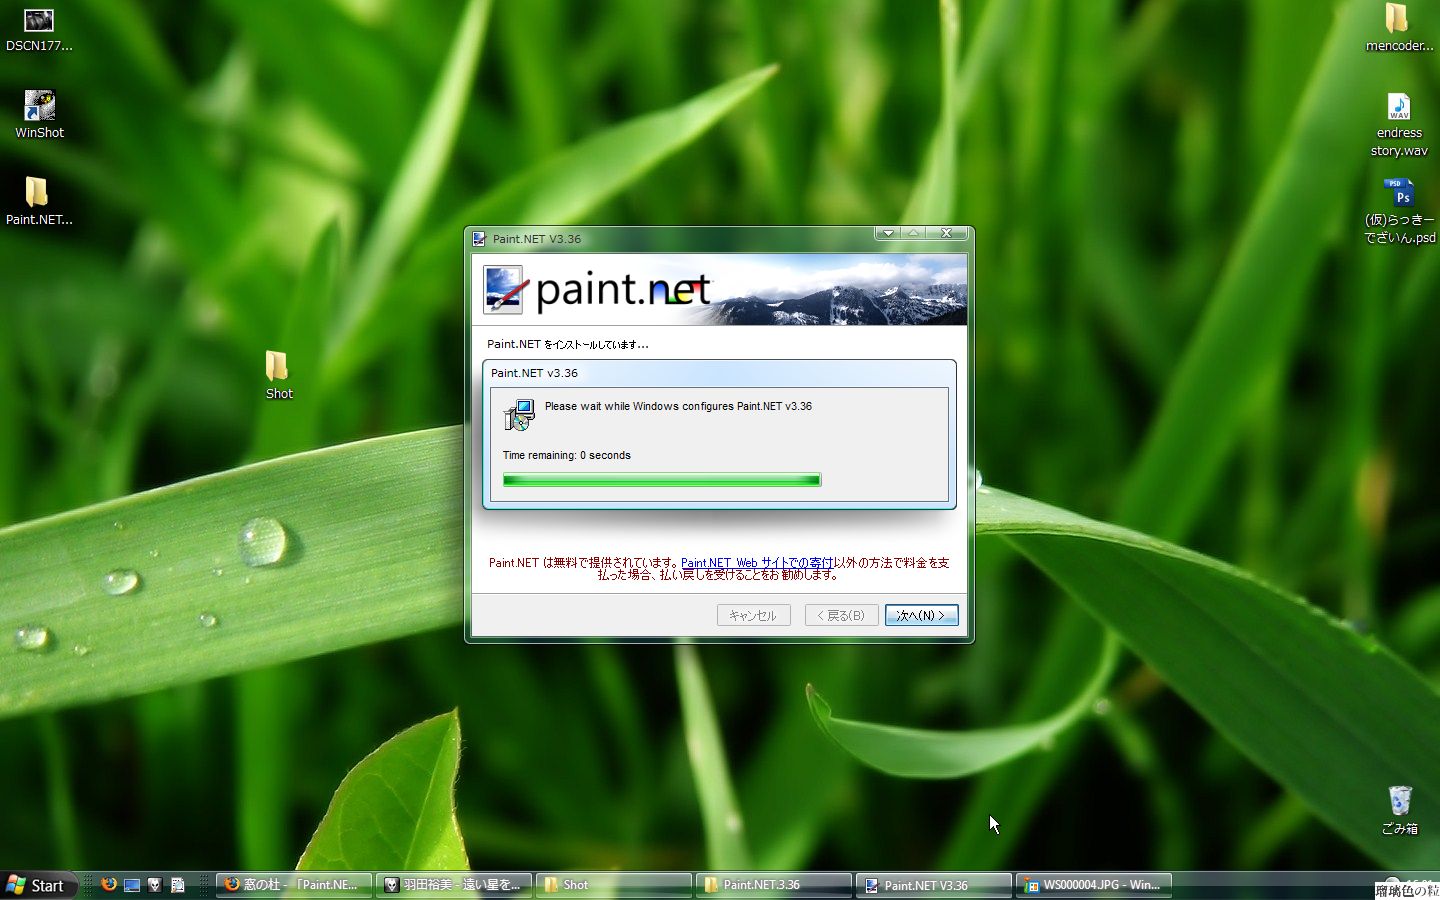
Task: Select the Shot folder icon on desktop
Action: 279,375
